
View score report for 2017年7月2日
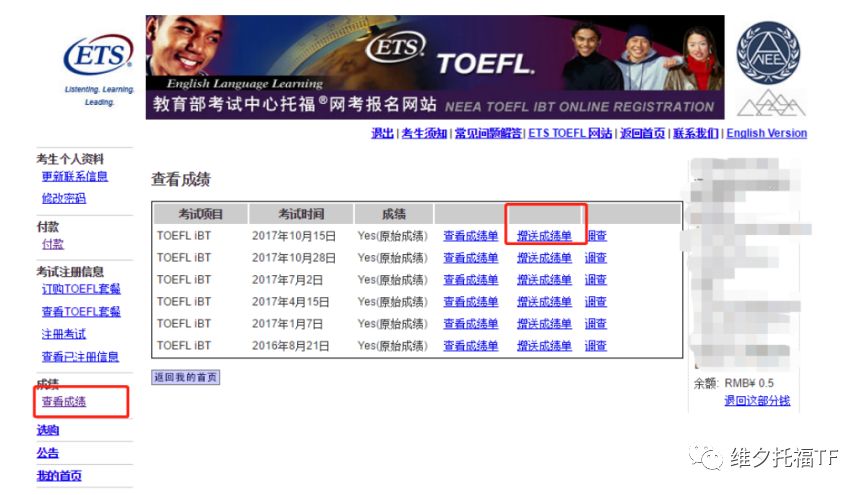pyautogui.click(x=471, y=280)
